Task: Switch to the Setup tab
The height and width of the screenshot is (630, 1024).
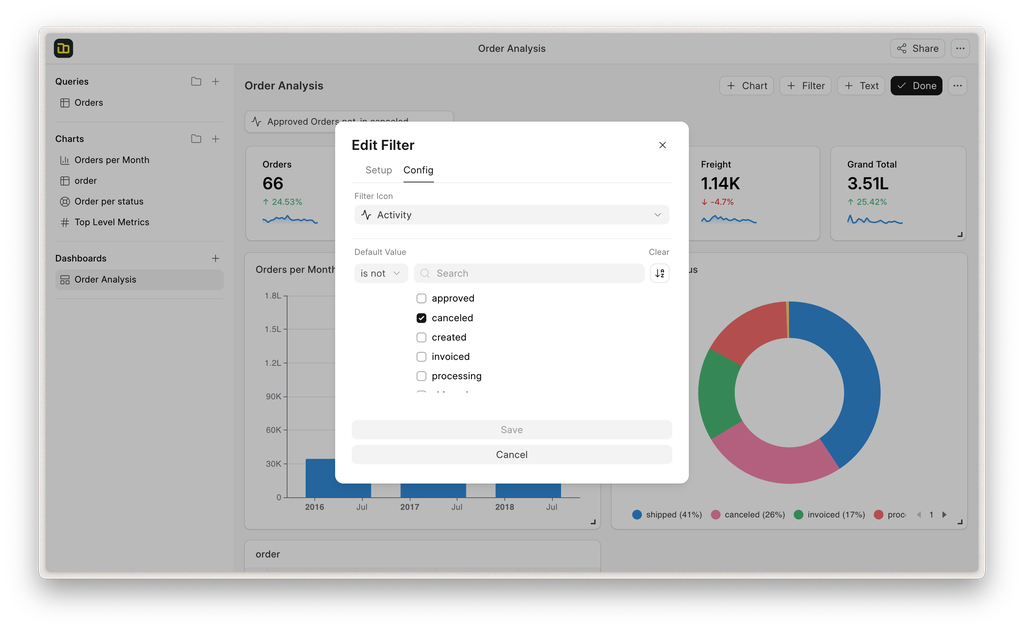Action: pyautogui.click(x=378, y=170)
